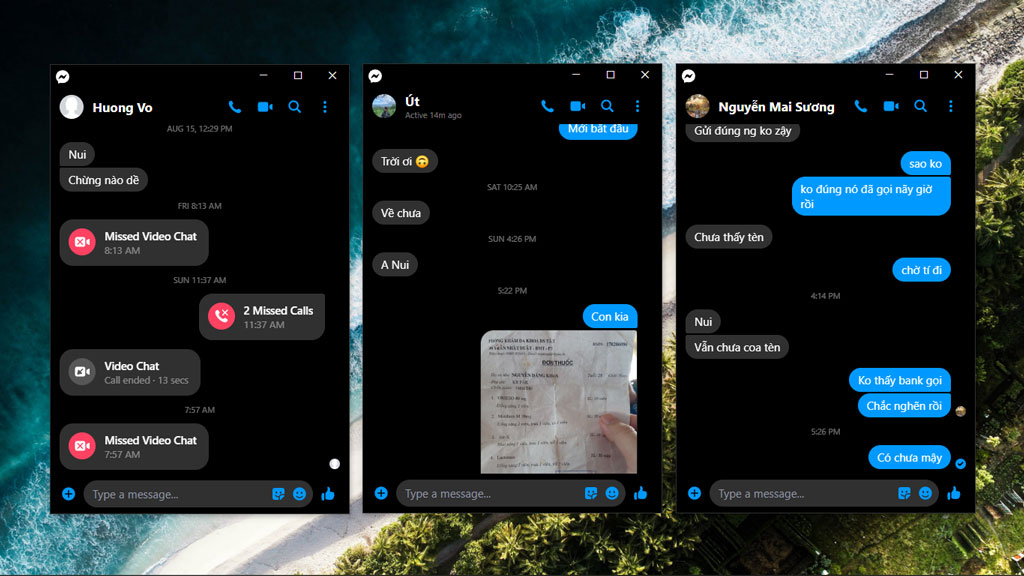Screen dimensions: 1024x576
Task: Click the Missed Video Chat entry from 7:57 AM
Action: (x=133, y=445)
